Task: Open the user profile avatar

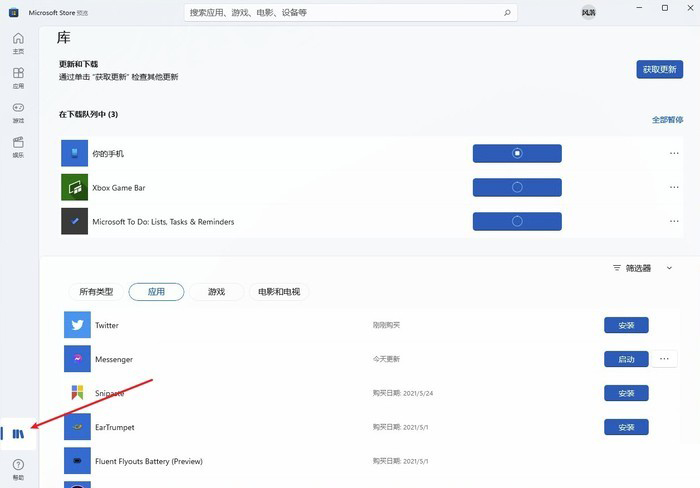Action: 589,13
